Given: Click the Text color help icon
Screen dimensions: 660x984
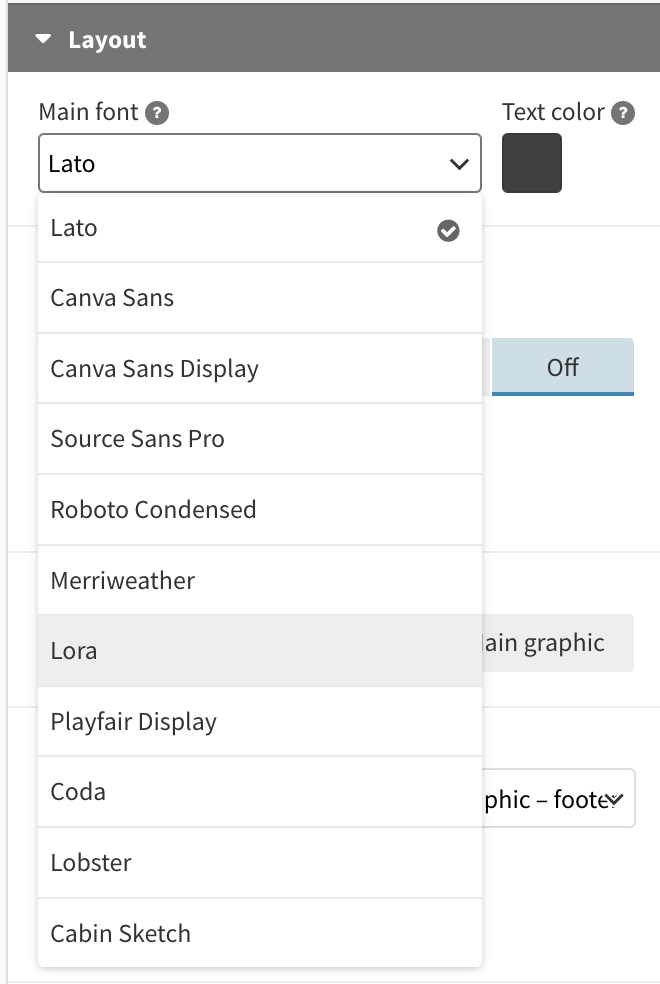Looking at the screenshot, I should pyautogui.click(x=623, y=112).
